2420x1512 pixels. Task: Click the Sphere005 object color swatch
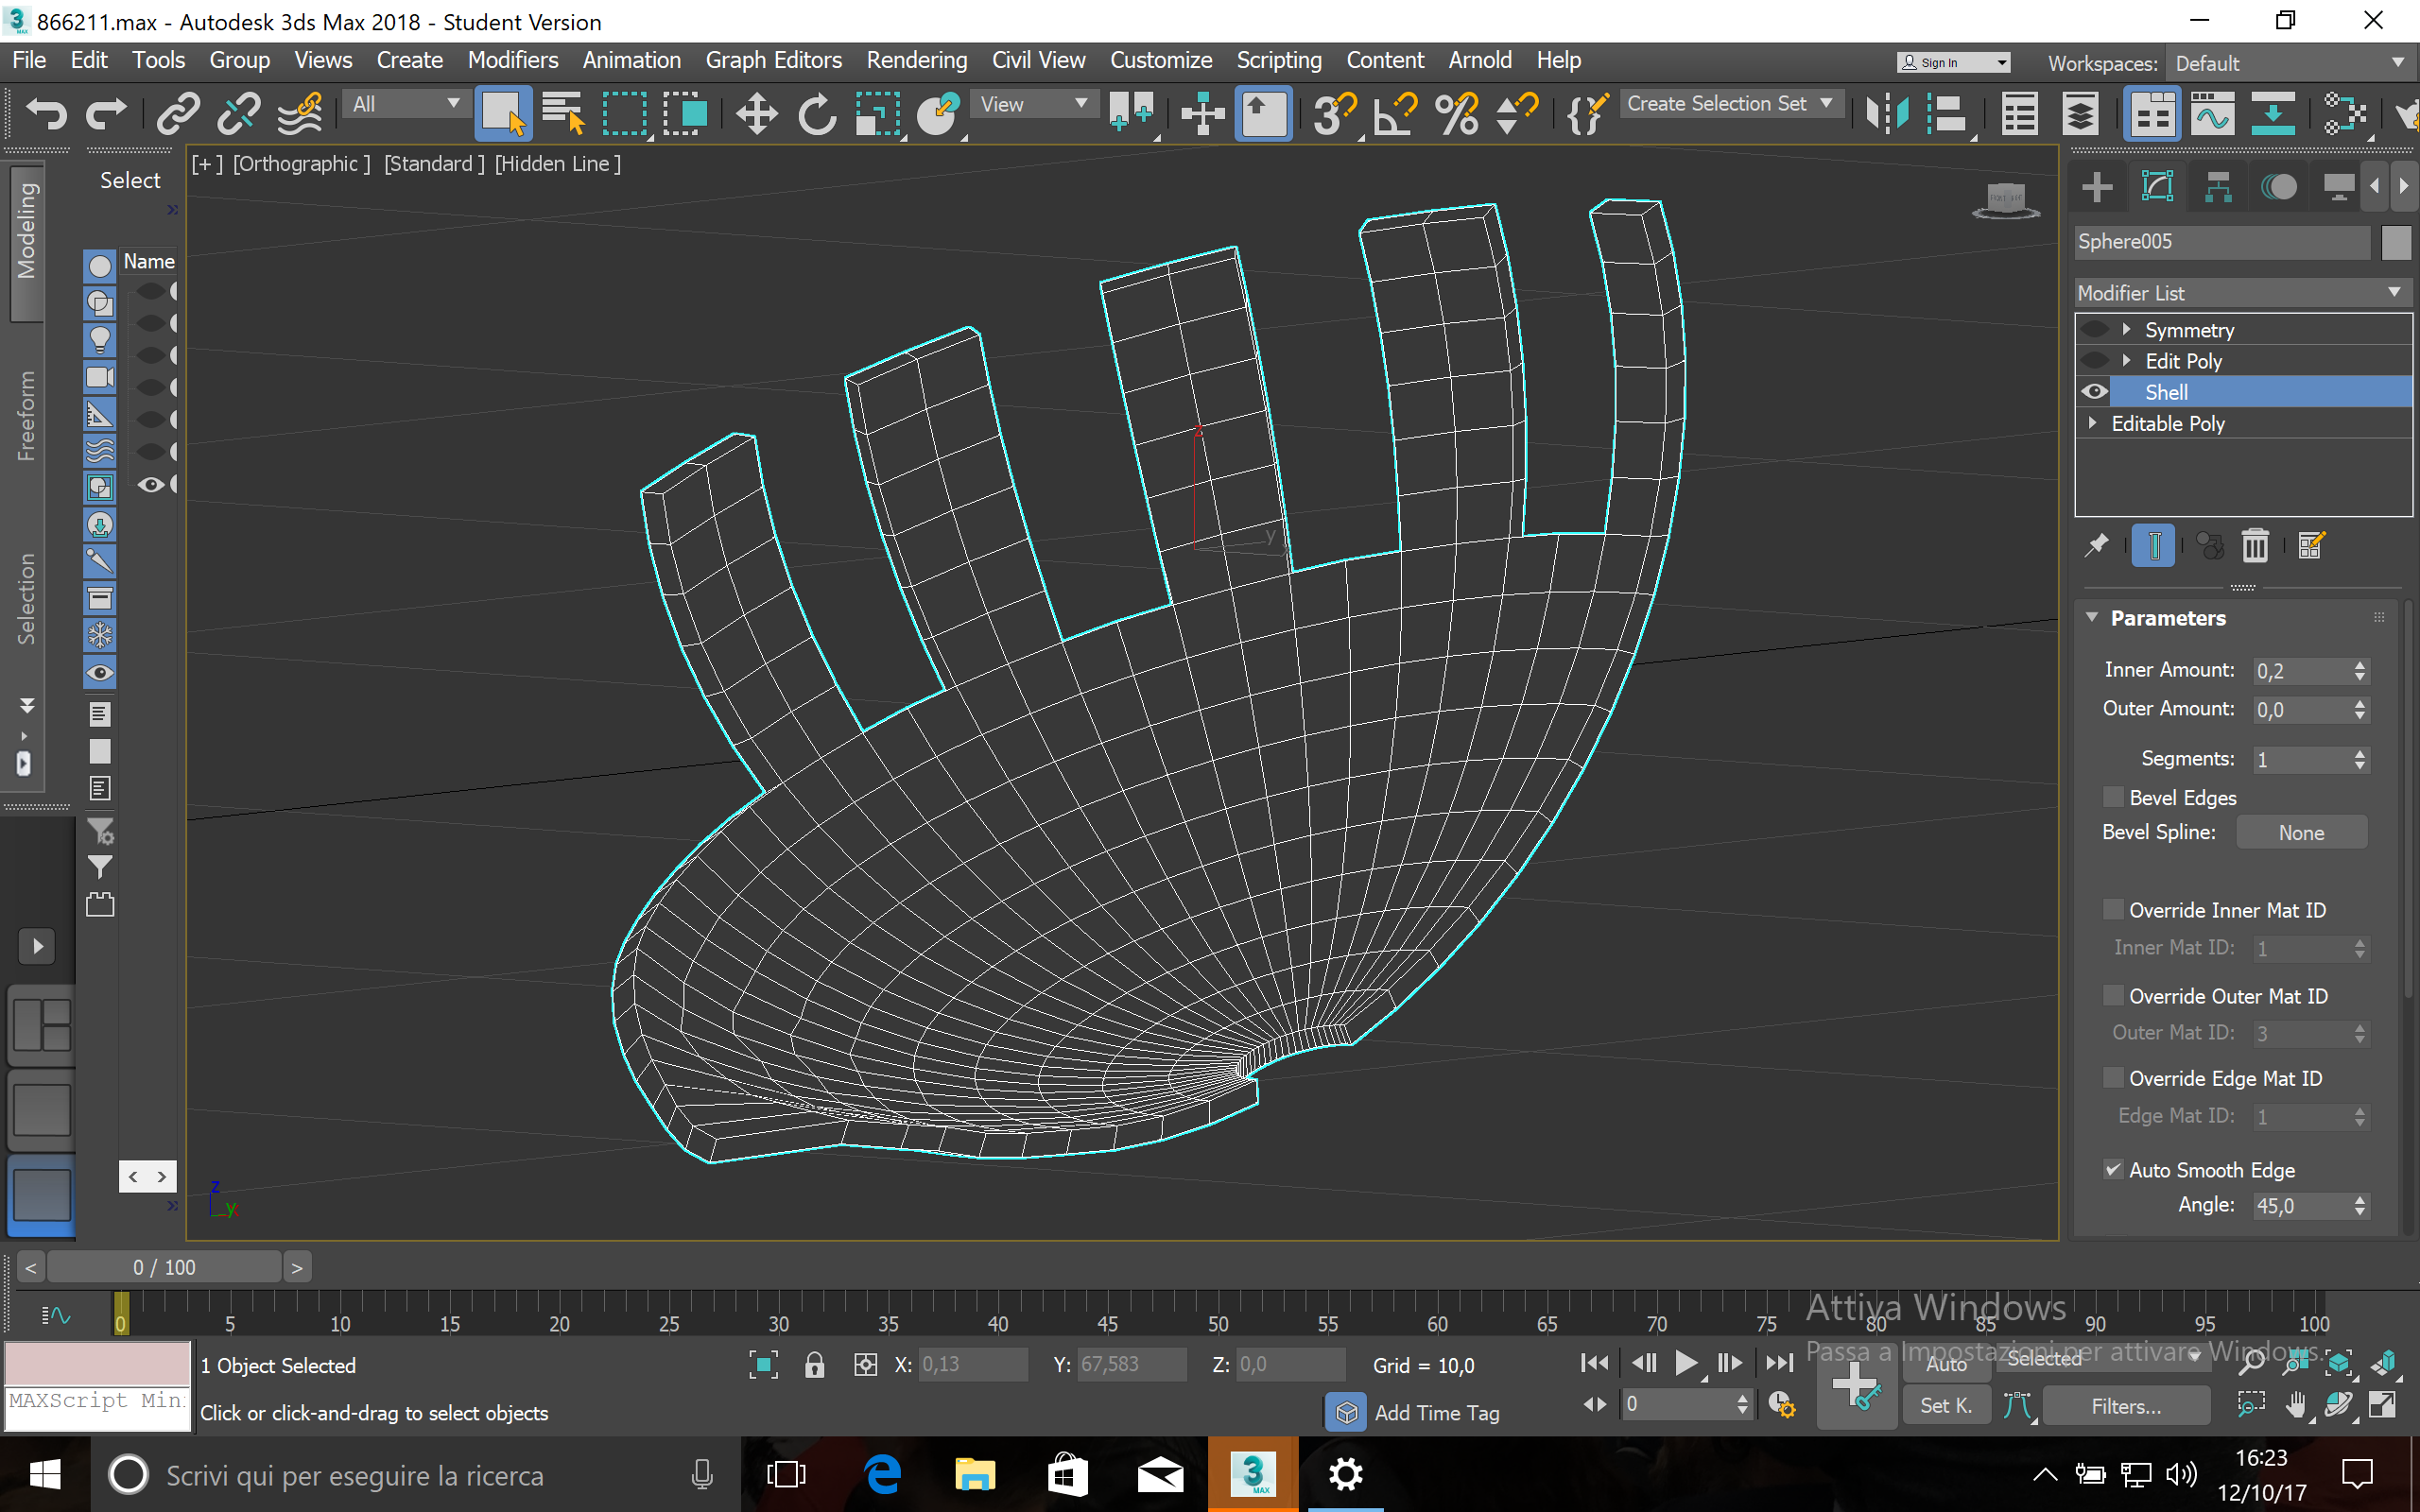point(2396,242)
